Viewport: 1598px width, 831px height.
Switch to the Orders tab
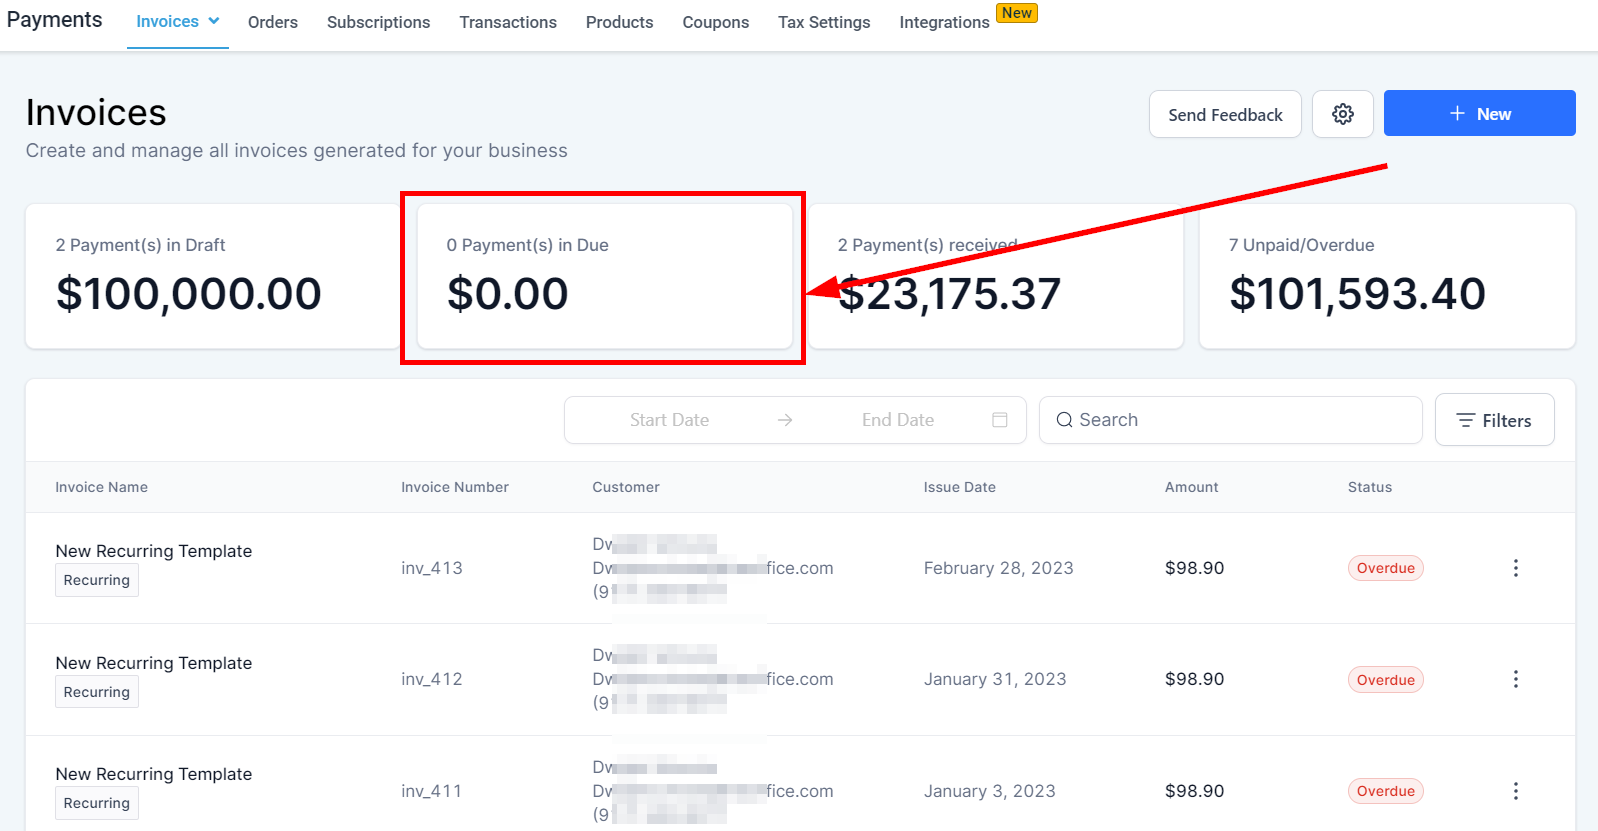click(x=273, y=22)
